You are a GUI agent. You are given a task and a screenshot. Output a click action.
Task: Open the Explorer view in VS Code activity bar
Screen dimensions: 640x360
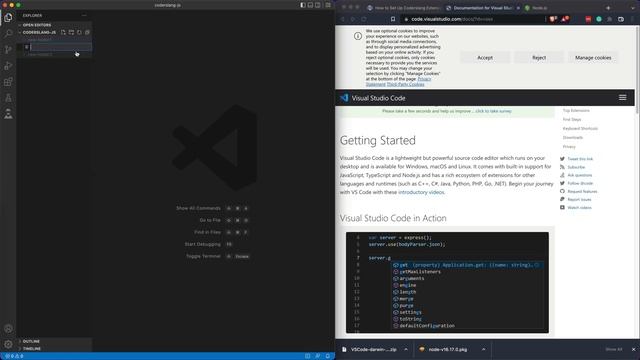click(x=8, y=18)
